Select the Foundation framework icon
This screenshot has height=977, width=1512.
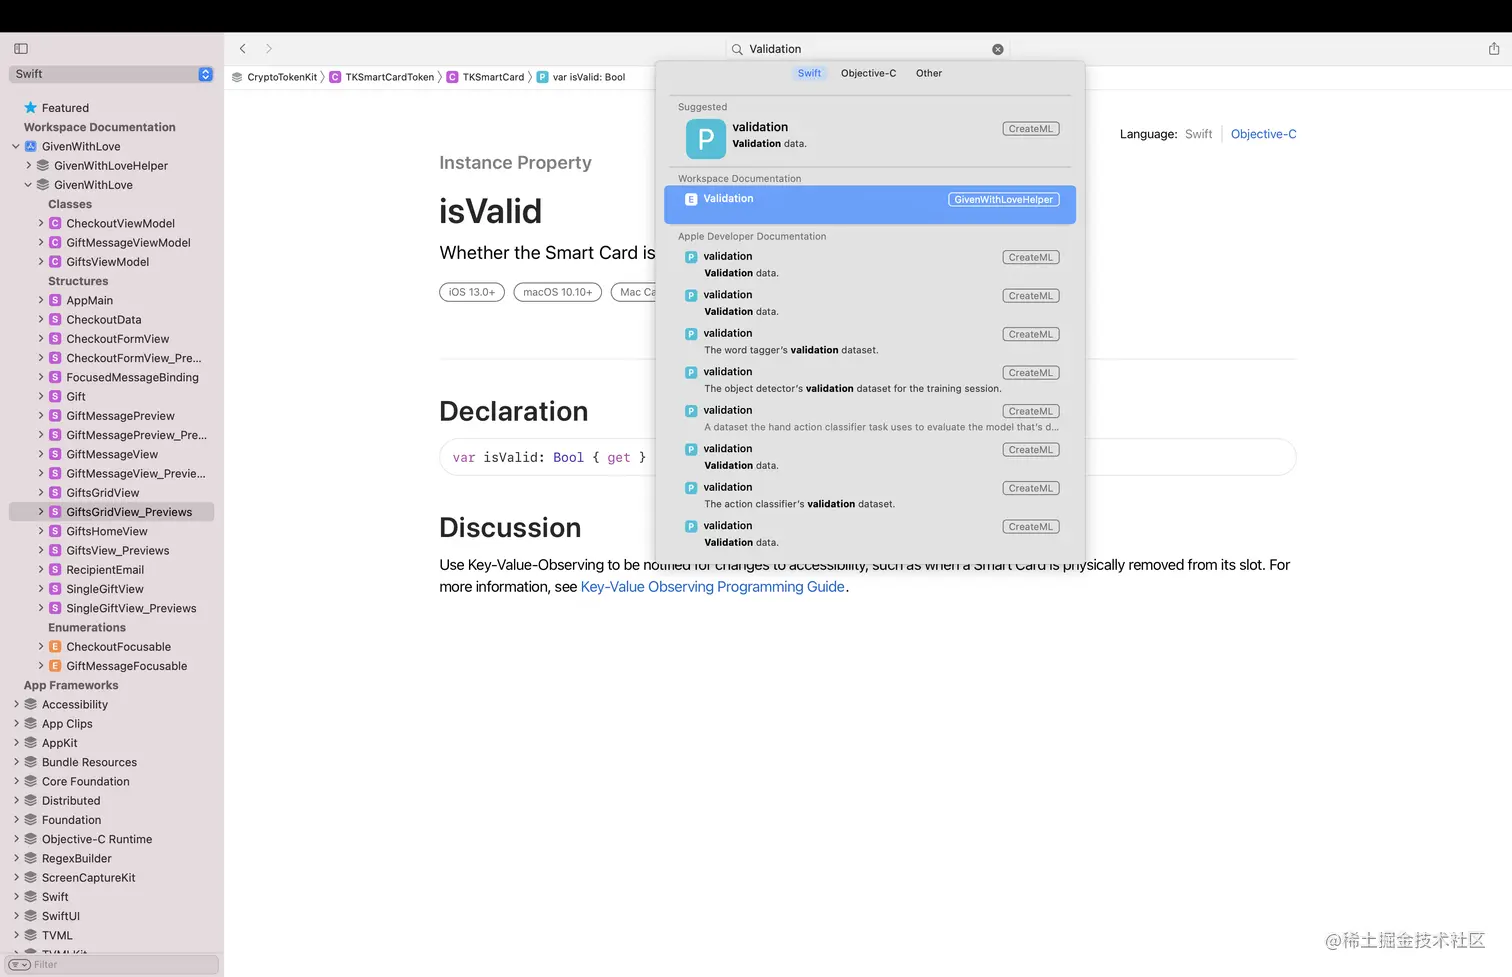(31, 820)
